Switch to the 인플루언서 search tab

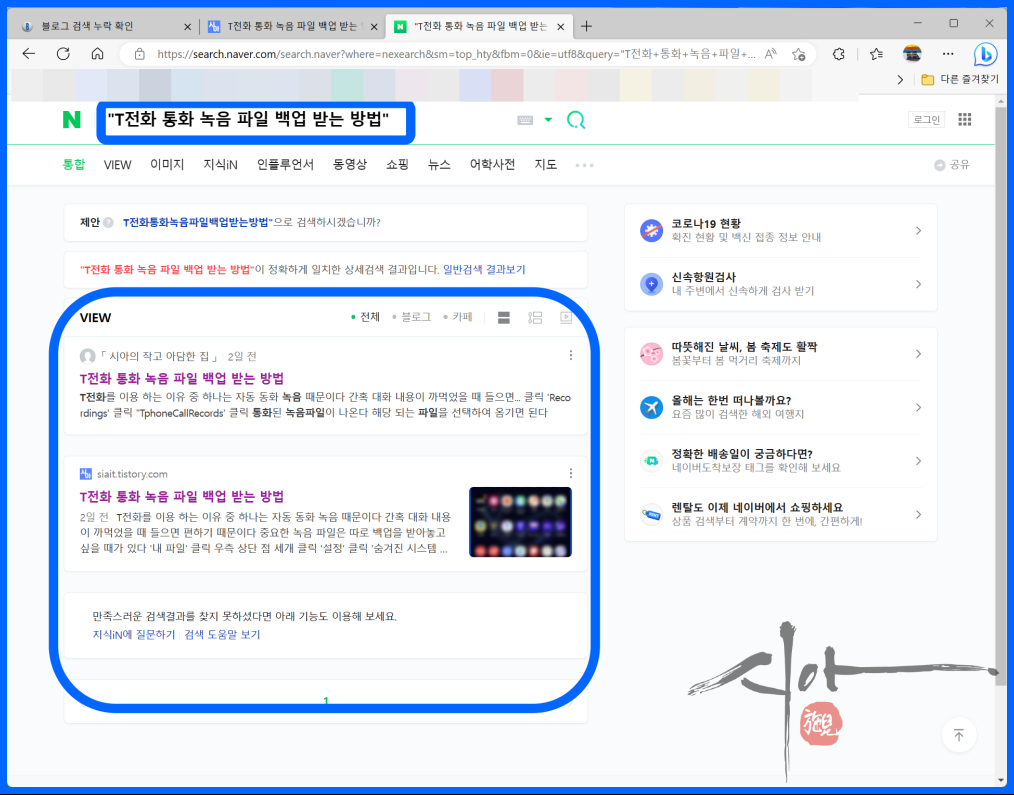(285, 165)
